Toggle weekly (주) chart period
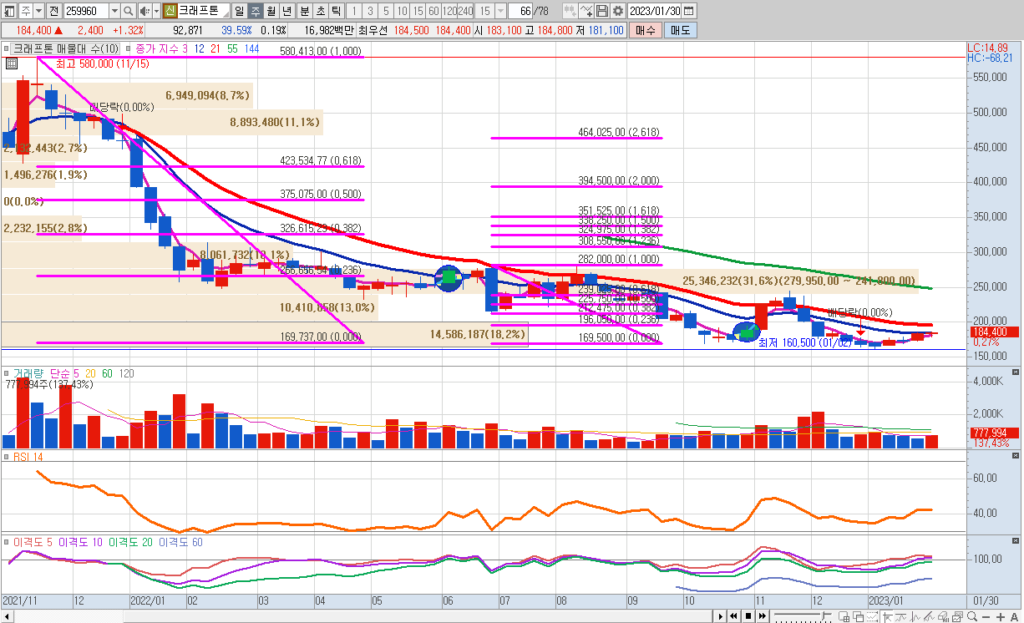Image resolution: width=1024 pixels, height=623 pixels. 256,10
